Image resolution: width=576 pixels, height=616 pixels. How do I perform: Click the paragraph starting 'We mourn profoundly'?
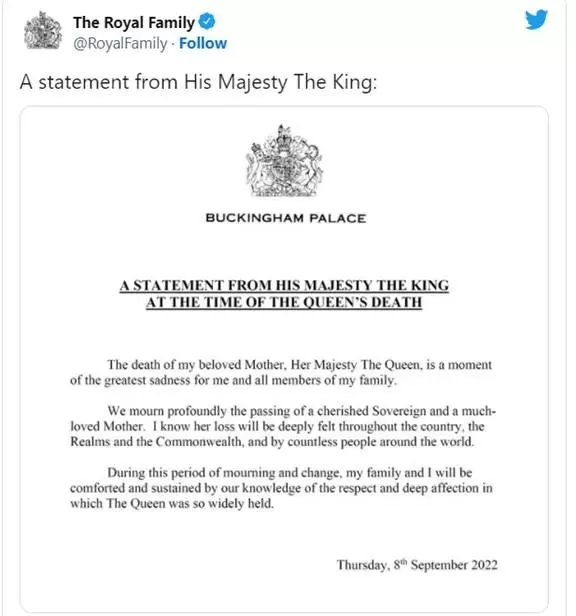pyautogui.click(x=283, y=426)
